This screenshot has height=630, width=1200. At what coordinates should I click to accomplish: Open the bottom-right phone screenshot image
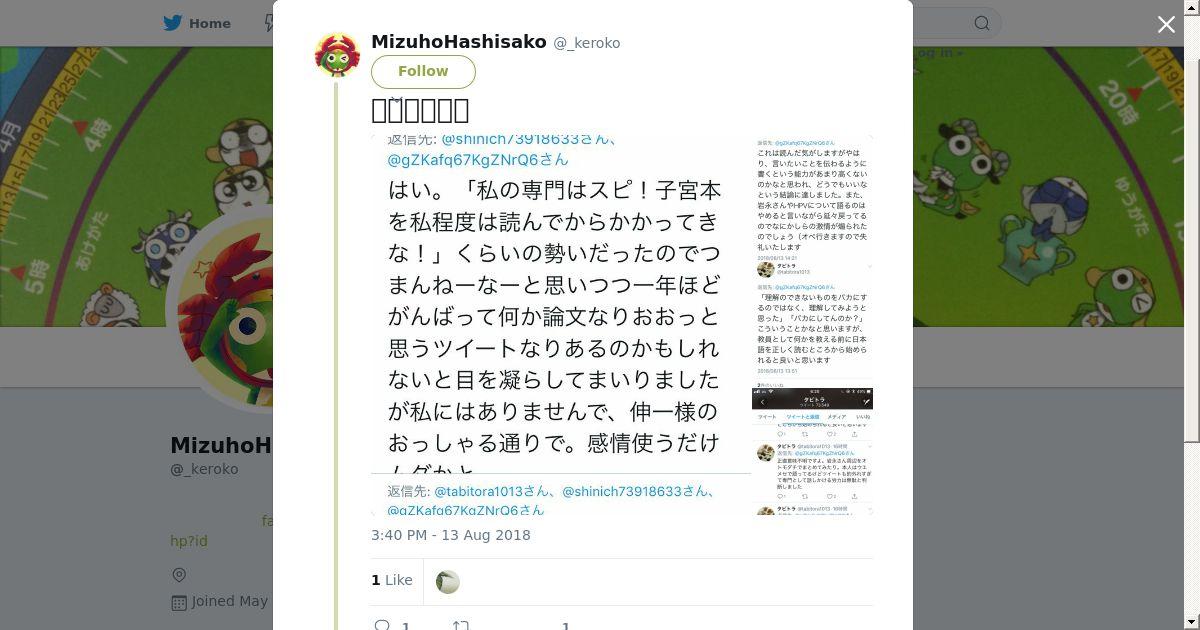tap(813, 451)
